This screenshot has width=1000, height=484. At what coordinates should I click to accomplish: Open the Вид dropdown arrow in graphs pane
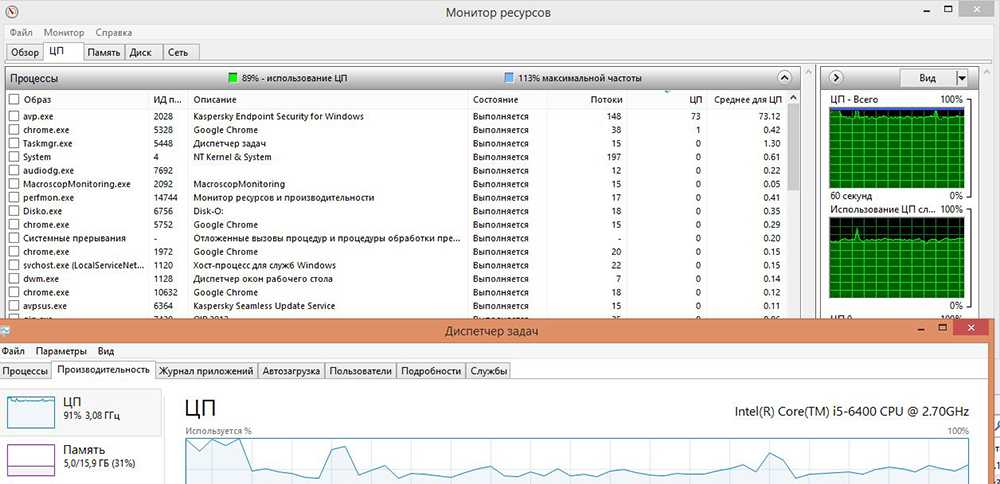(961, 77)
